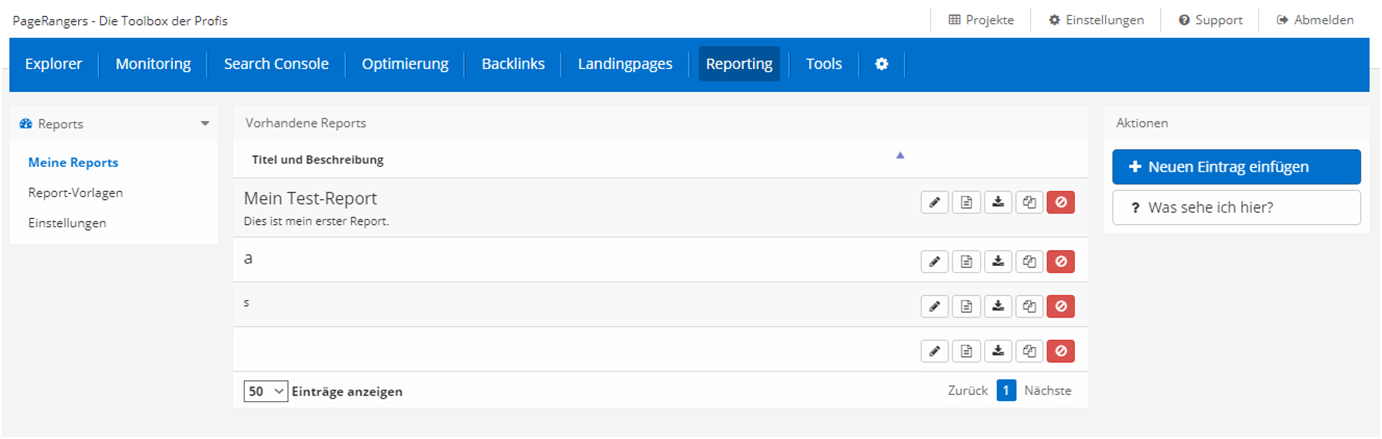Image resolution: width=1382 pixels, height=439 pixels.
Task: Download the Mein Test-Report report
Action: coord(997,202)
